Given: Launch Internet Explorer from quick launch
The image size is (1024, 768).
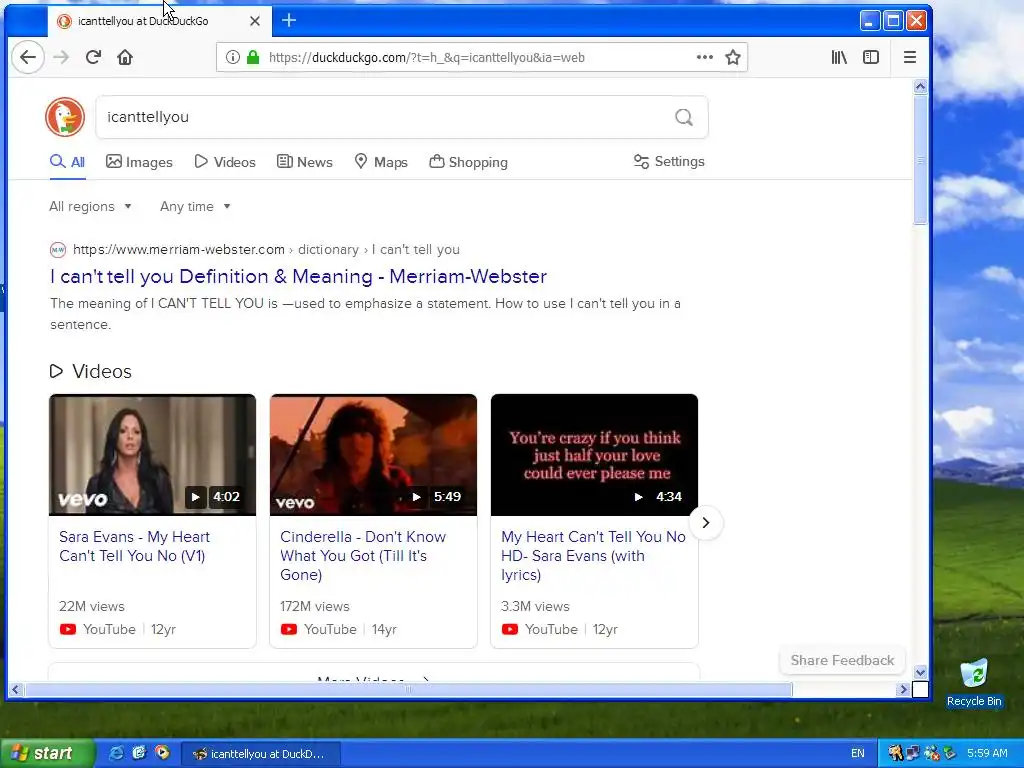Looking at the screenshot, I should 116,753.
